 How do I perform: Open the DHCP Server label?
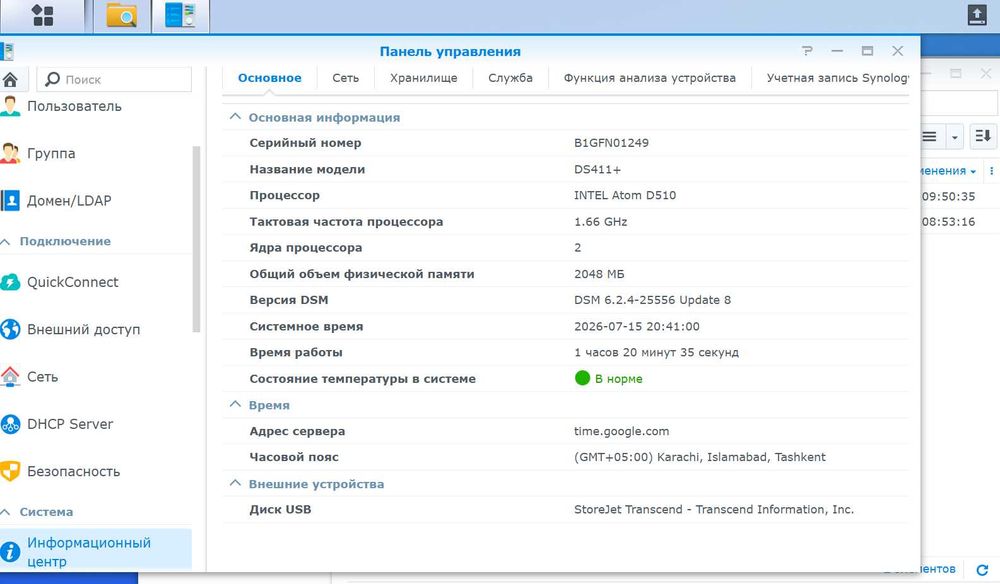[x=70, y=424]
